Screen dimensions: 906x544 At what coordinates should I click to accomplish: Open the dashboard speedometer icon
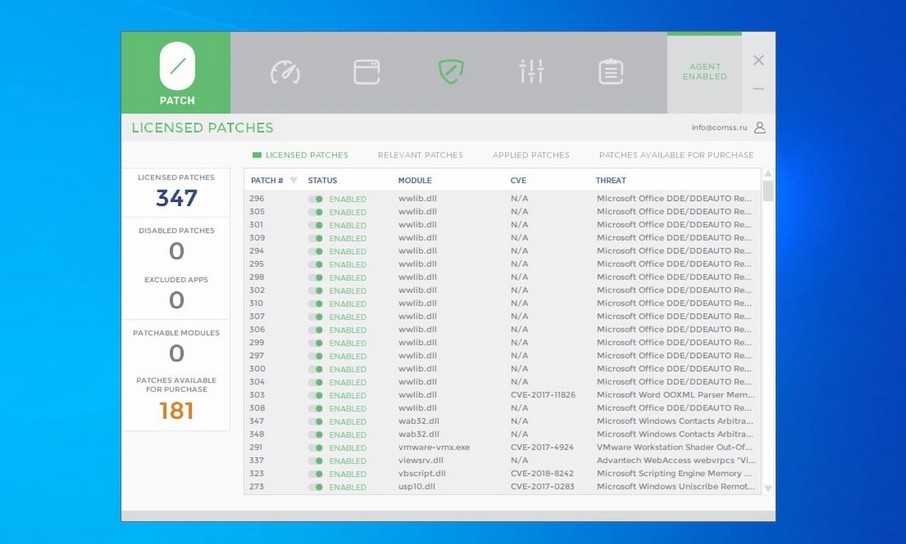[285, 72]
